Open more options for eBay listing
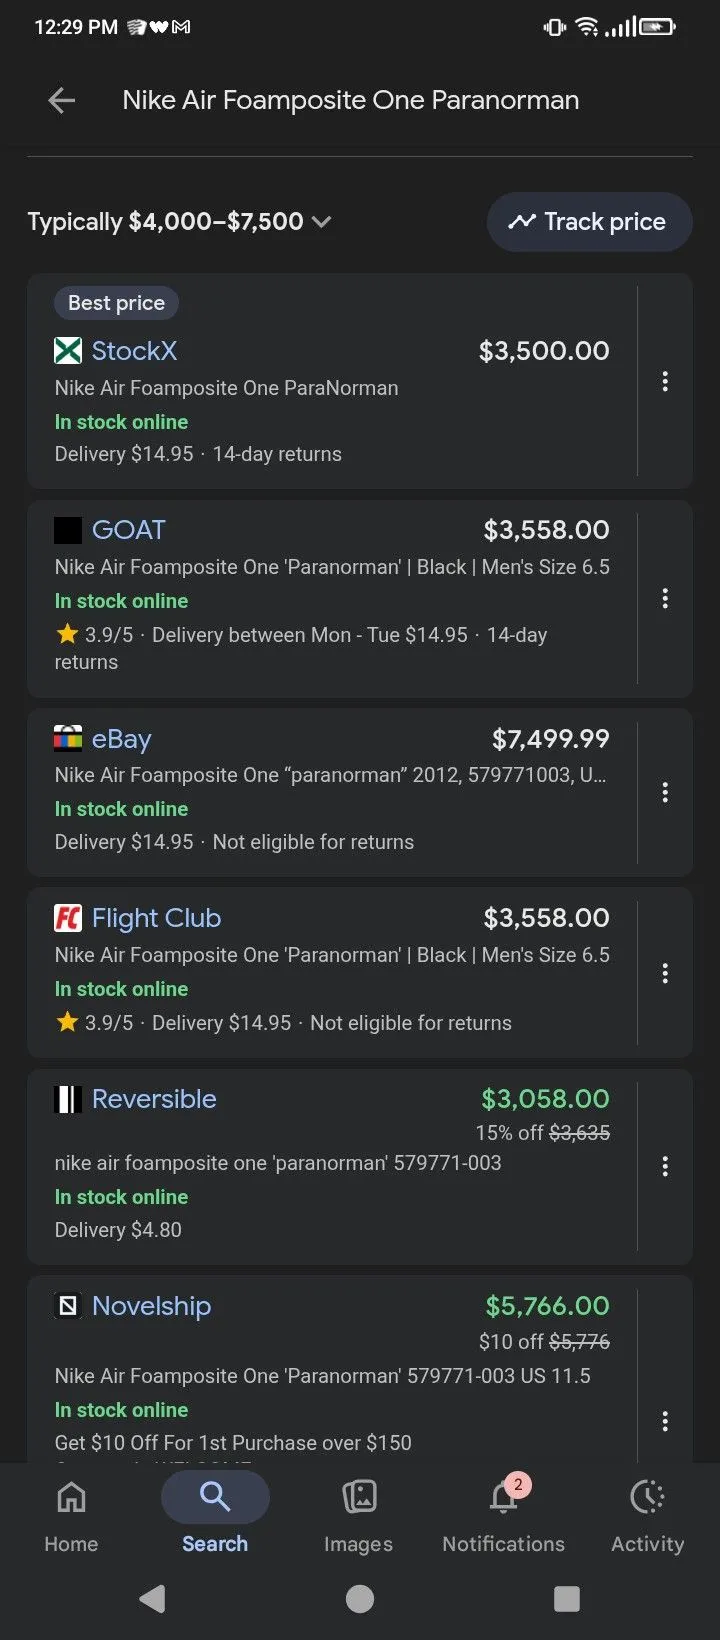 (x=665, y=792)
